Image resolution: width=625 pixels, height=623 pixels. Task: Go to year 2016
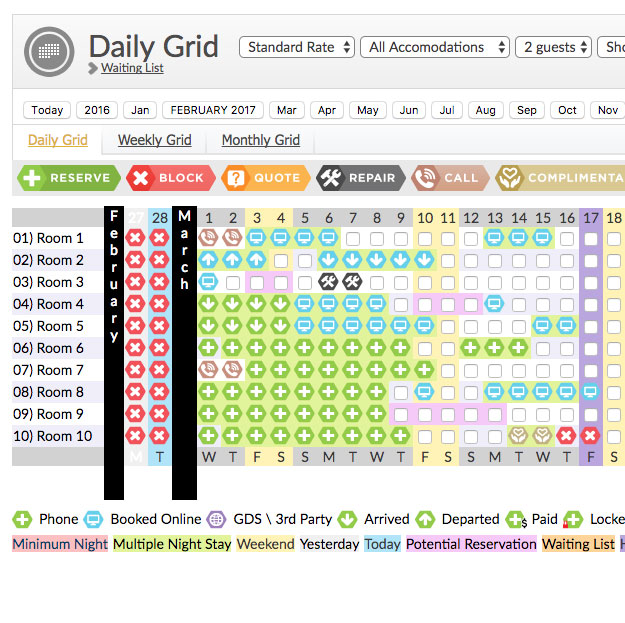coord(97,110)
